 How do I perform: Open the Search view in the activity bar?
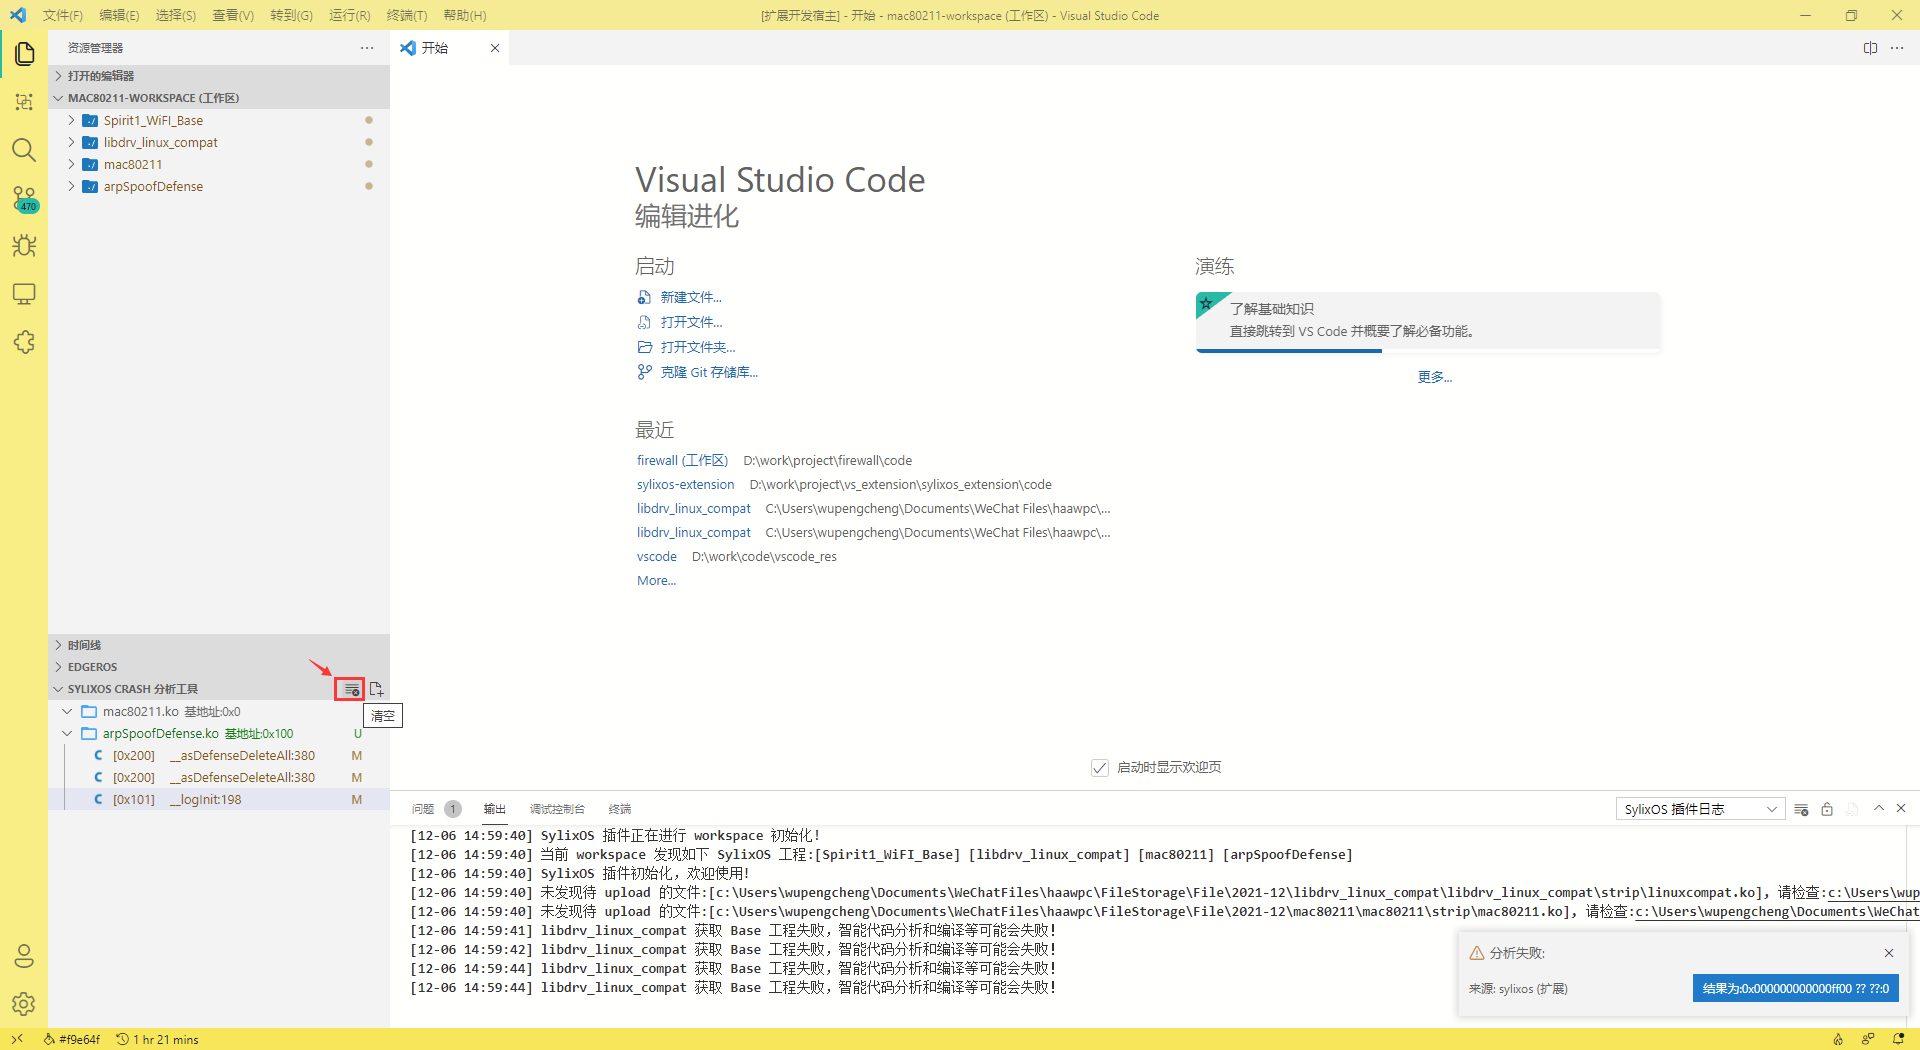tap(24, 150)
